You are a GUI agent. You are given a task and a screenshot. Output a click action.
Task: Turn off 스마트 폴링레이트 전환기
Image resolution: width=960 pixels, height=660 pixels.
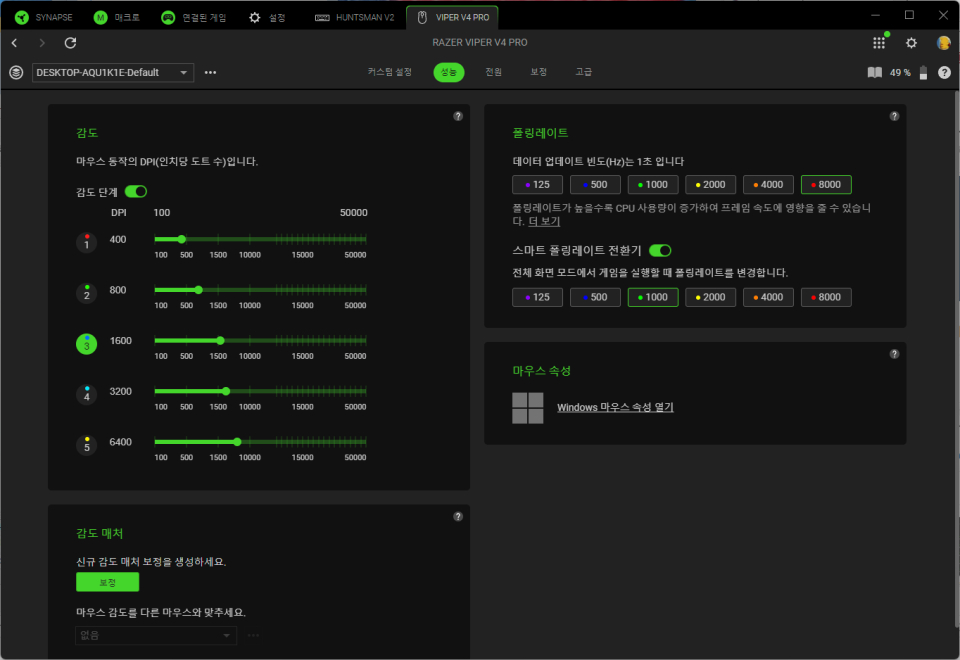tap(659, 250)
